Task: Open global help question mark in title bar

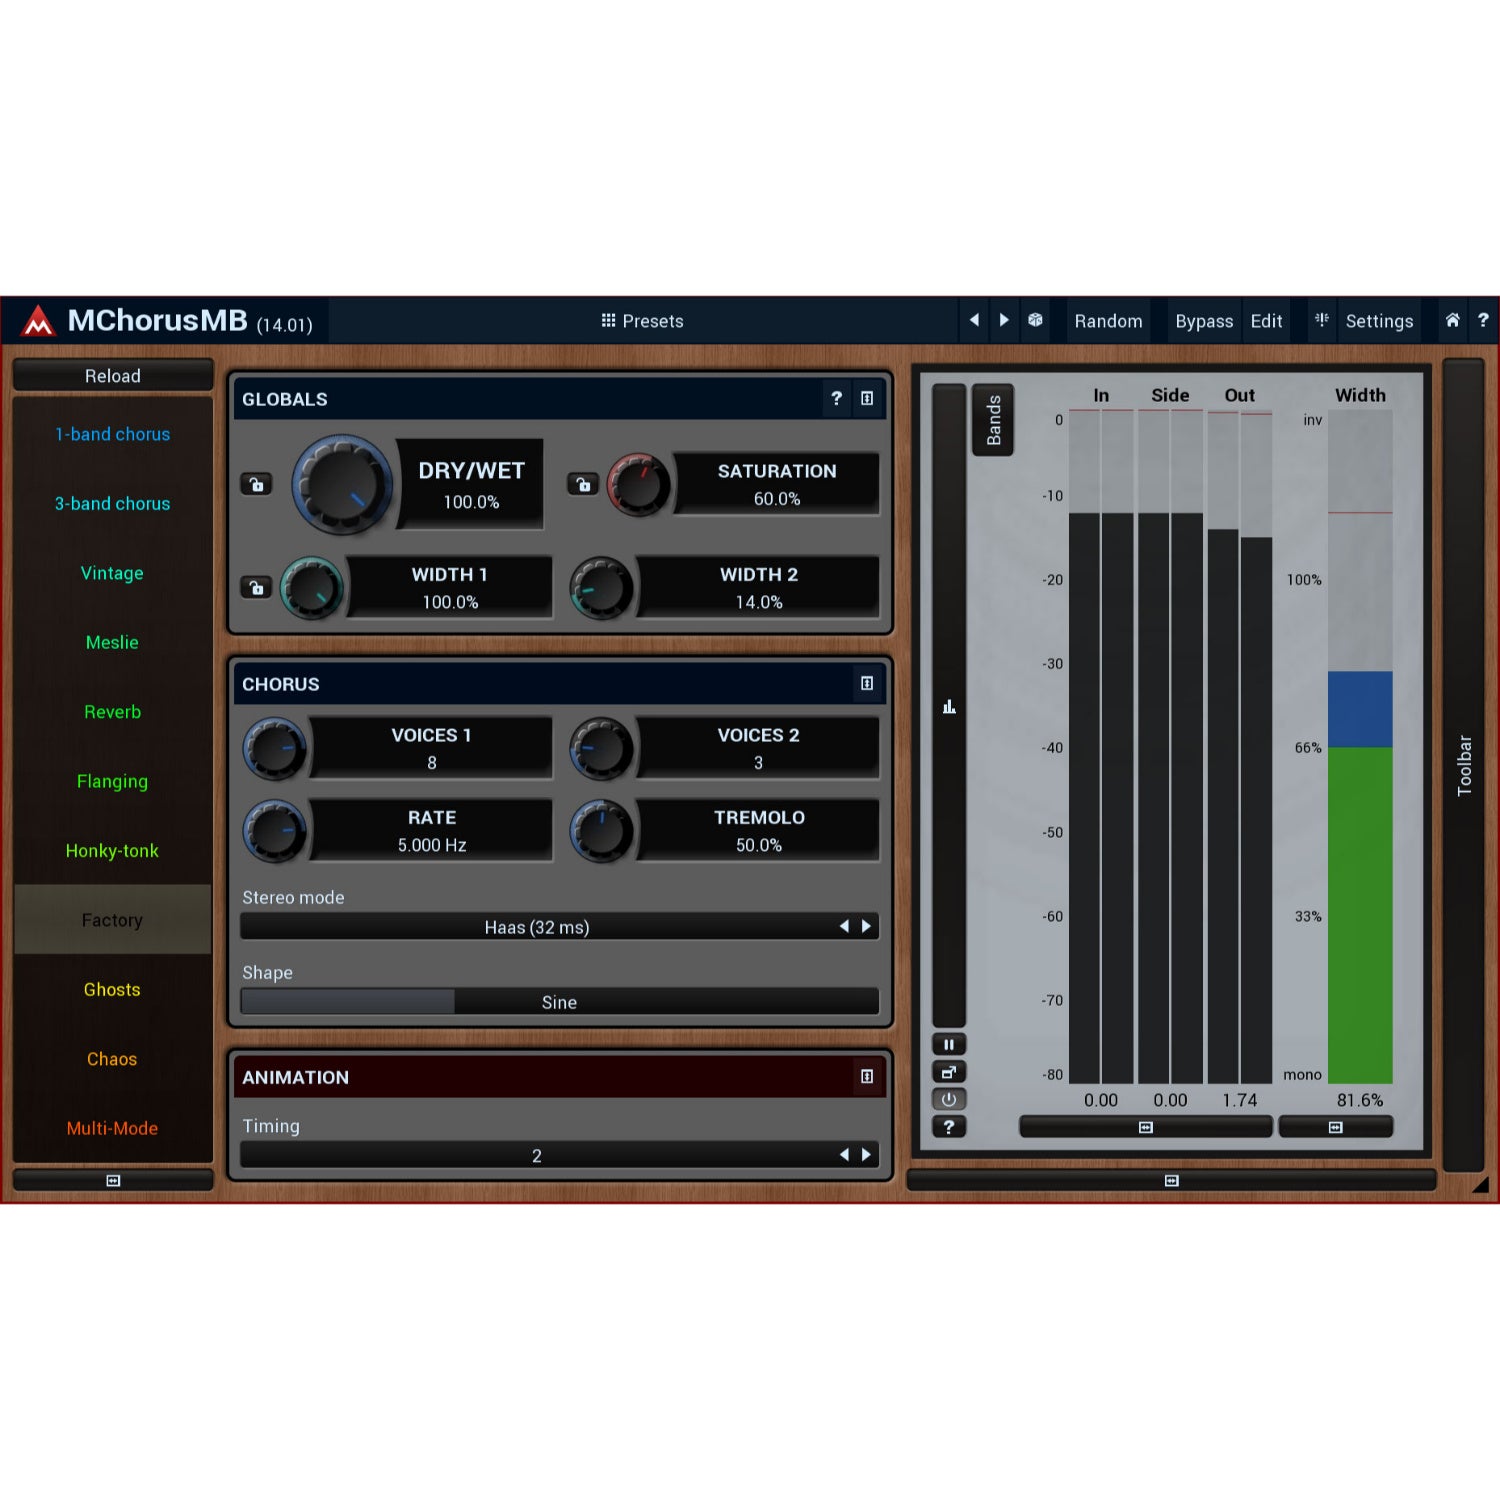Action: tap(1483, 320)
